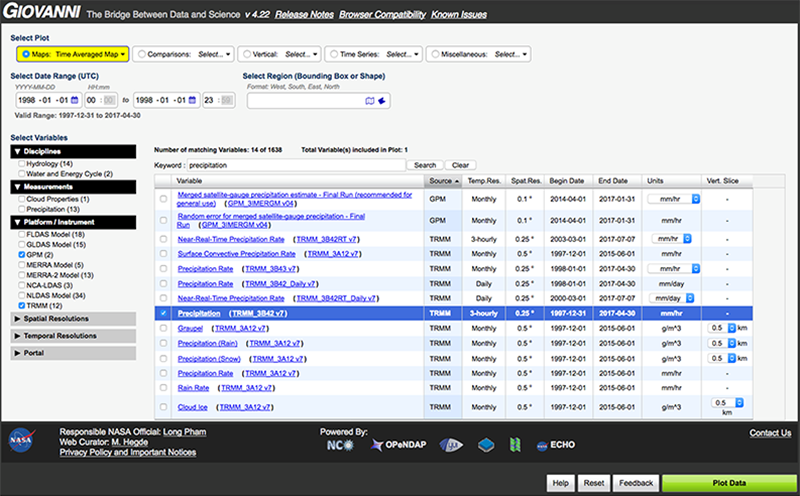Uncheck the GPM (2) platform checkbox
800x496 pixels.
pos(21,255)
